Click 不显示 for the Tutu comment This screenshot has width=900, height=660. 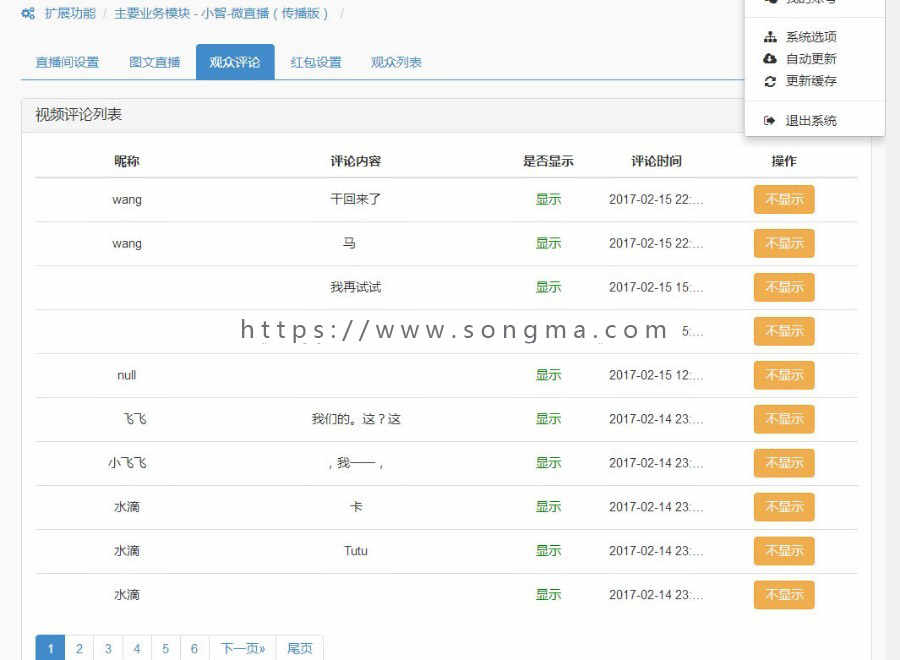point(784,550)
